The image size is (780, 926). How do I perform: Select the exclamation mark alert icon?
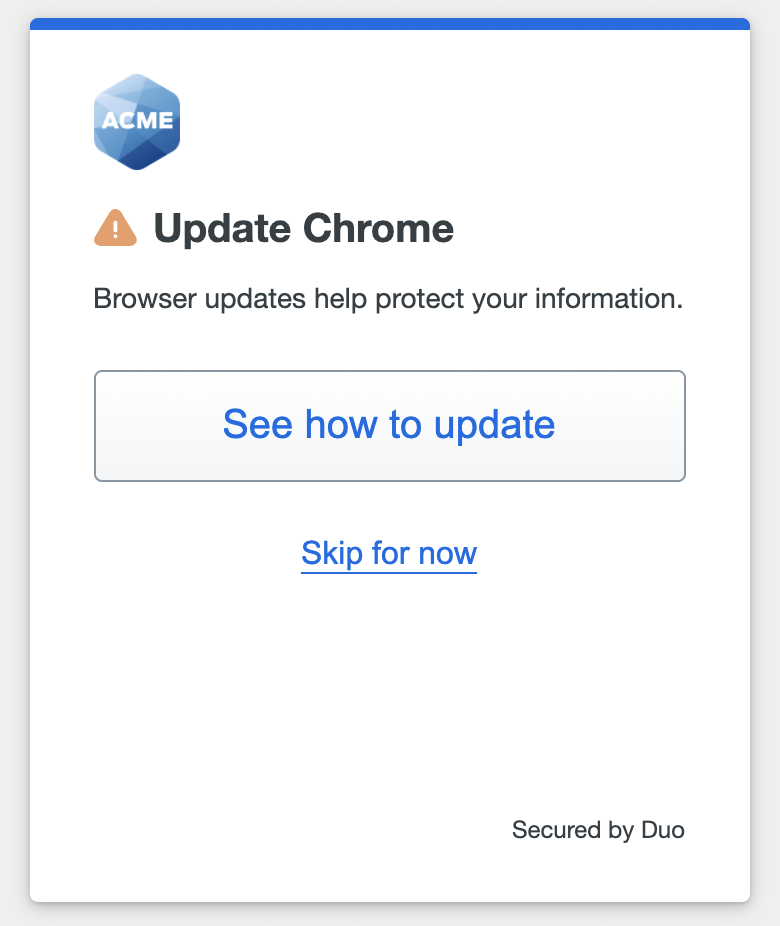coord(115,227)
